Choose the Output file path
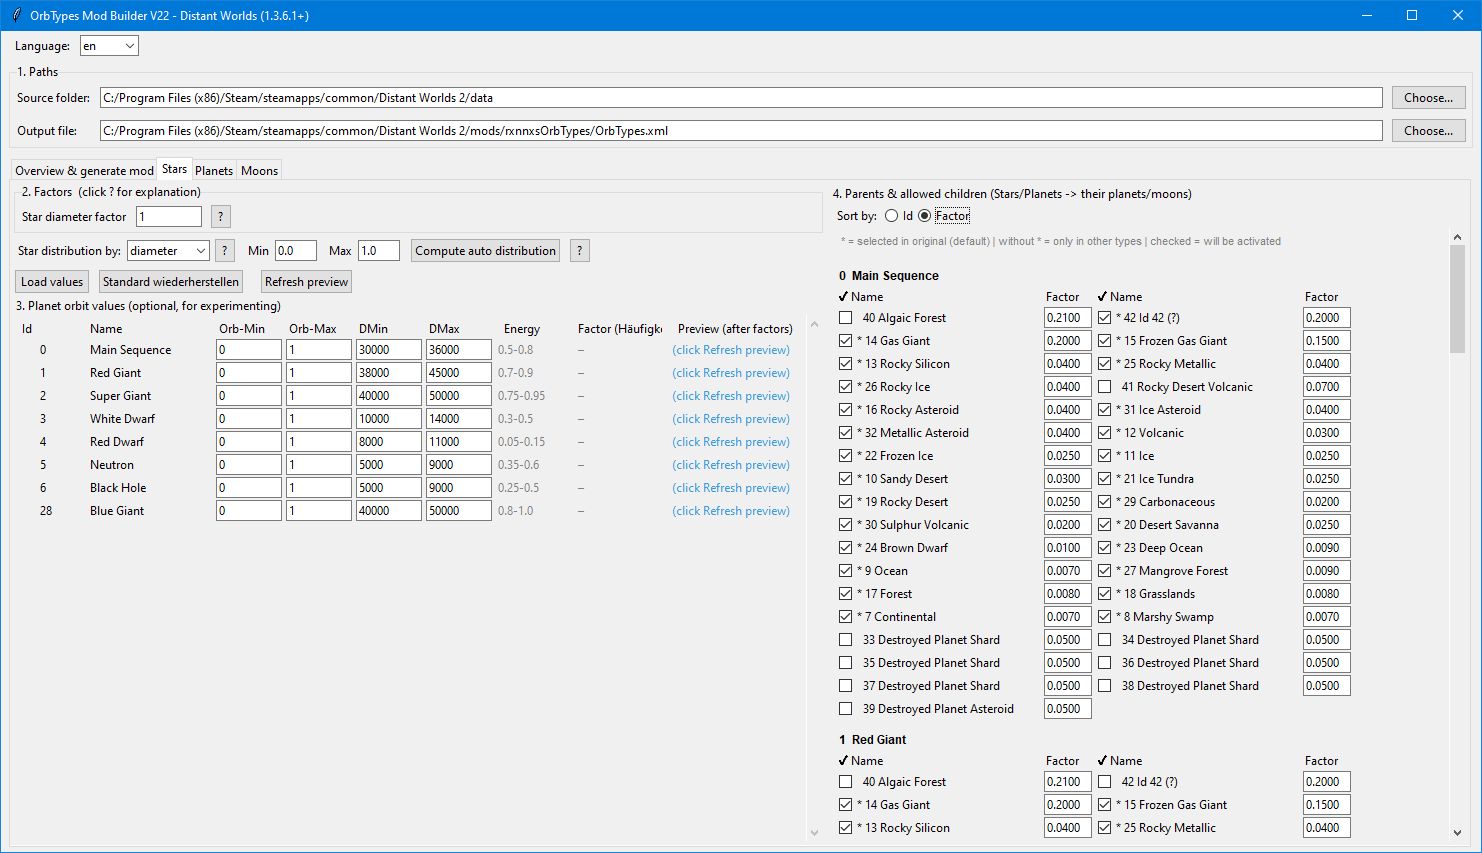 pos(1428,131)
